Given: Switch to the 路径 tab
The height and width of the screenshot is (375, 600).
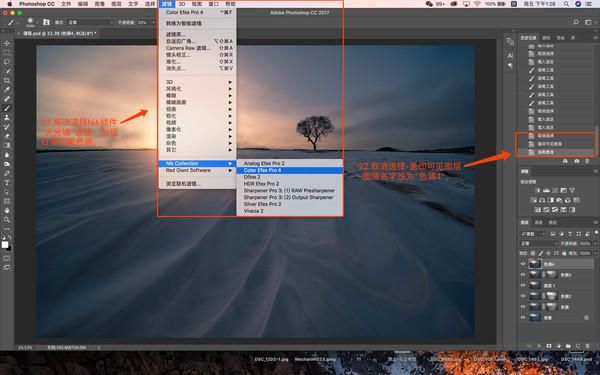Looking at the screenshot, I should pos(553,222).
